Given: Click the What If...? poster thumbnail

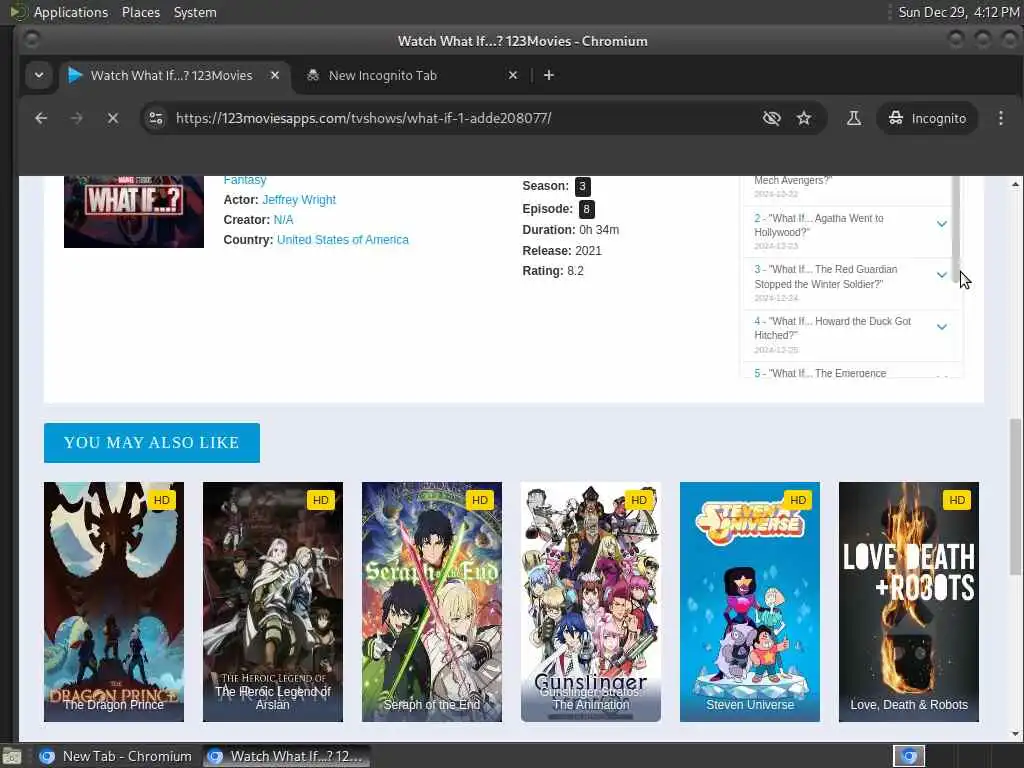Looking at the screenshot, I should click(133, 211).
